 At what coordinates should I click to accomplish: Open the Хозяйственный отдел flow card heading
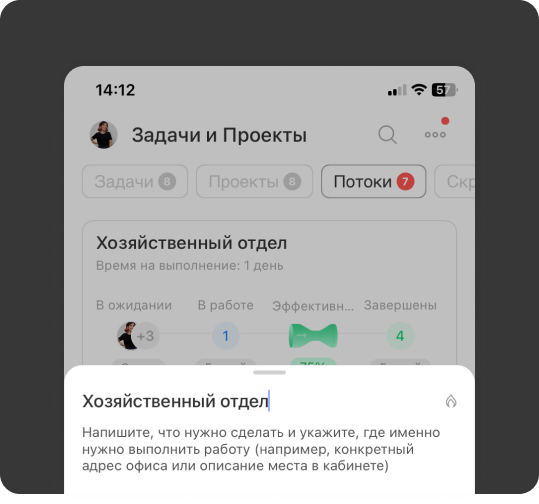[x=191, y=243]
